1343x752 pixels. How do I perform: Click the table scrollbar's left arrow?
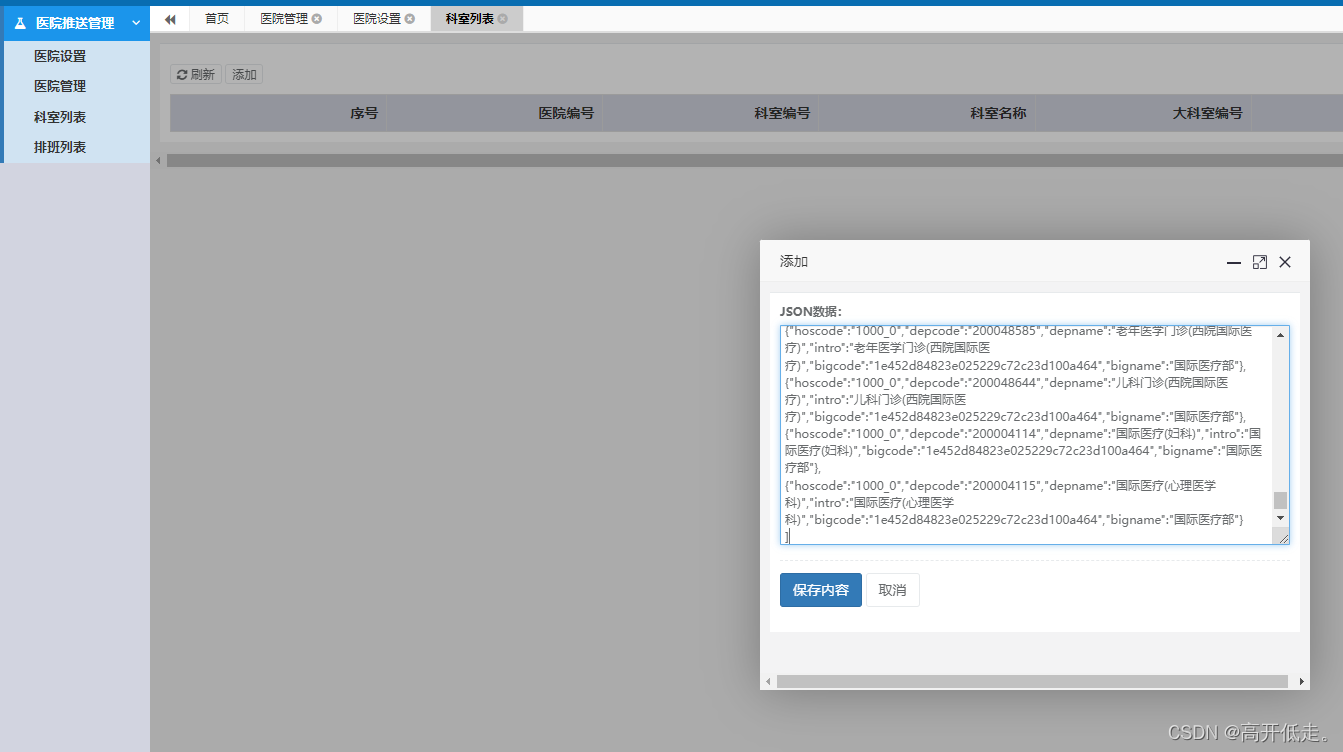[x=157, y=160]
